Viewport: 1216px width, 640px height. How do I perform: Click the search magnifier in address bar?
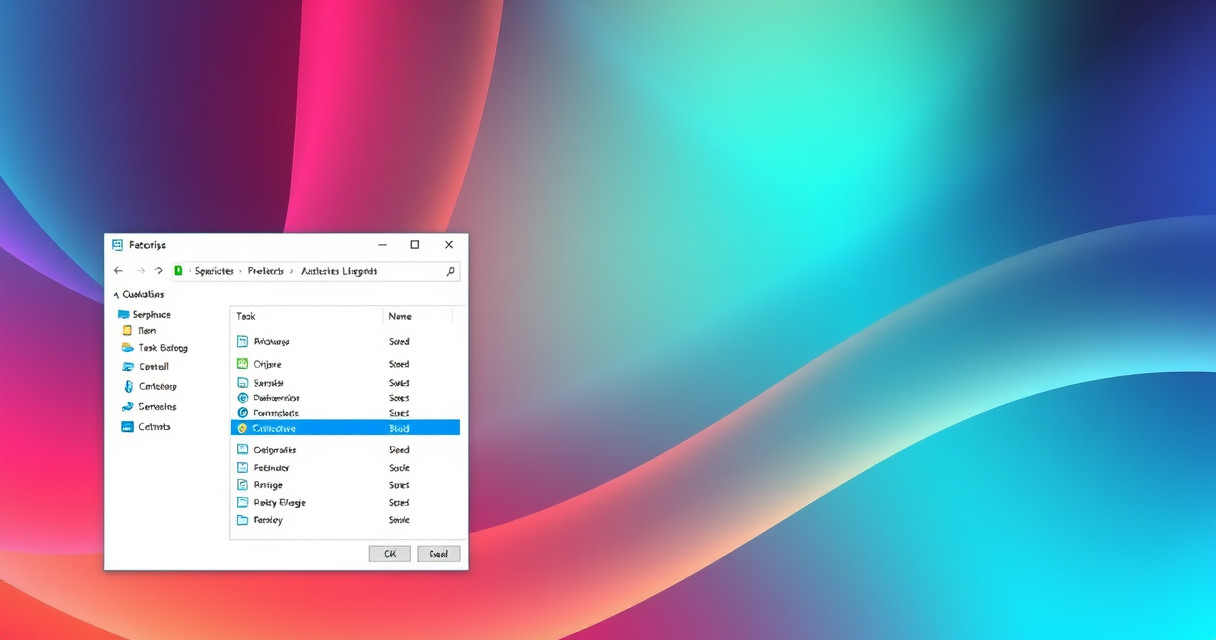[451, 271]
